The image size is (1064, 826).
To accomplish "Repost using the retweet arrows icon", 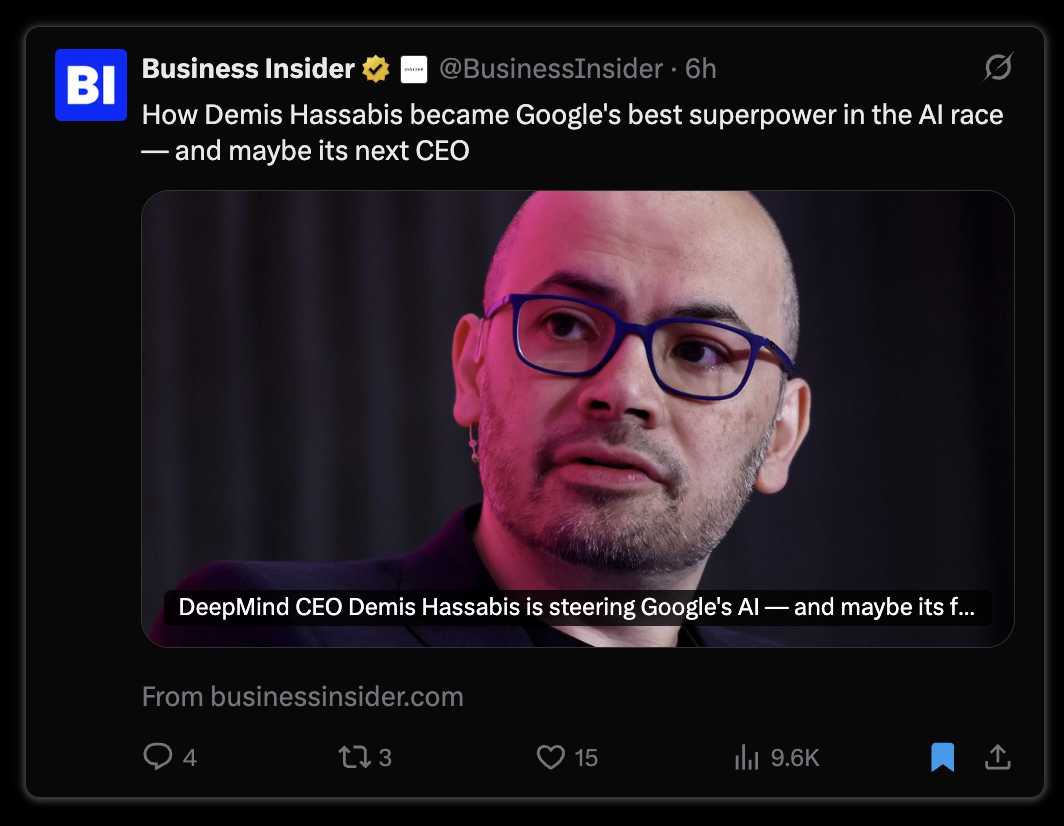I will [355, 757].
